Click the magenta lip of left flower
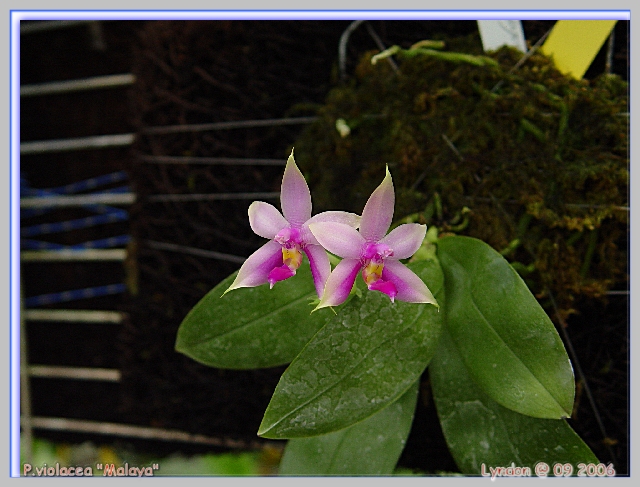The width and height of the screenshot is (640, 487). 281,273
